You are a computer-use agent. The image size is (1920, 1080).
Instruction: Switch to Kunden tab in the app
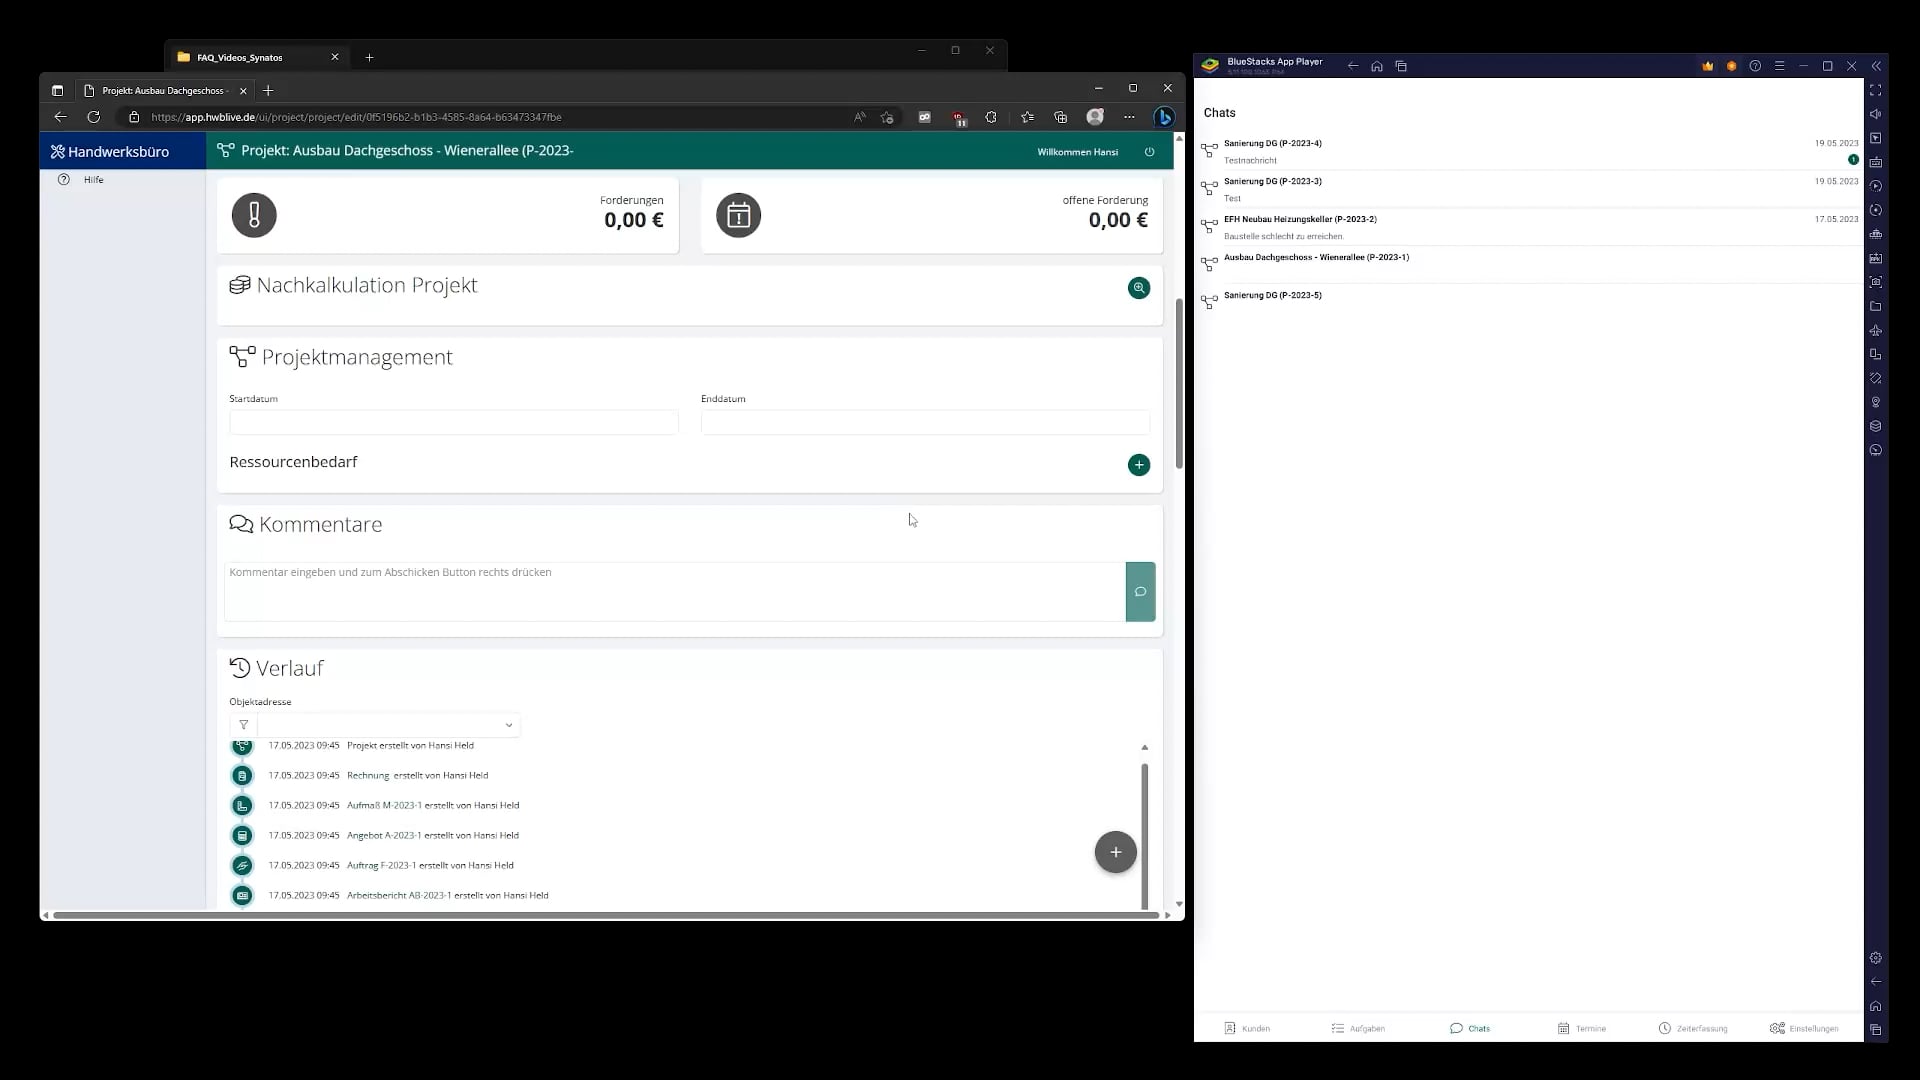1247,1028
